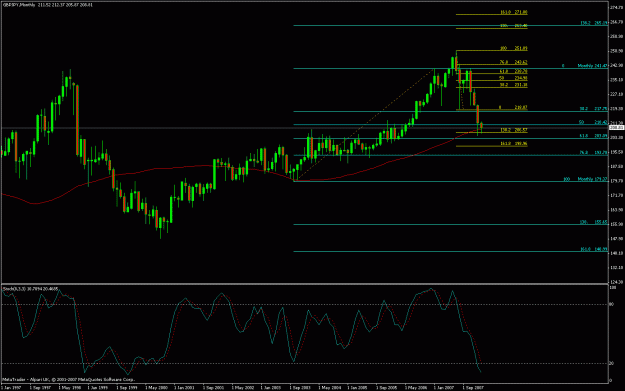
Task: Select the yellow 61.8 Fibonacci level label
Action: click(514, 71)
